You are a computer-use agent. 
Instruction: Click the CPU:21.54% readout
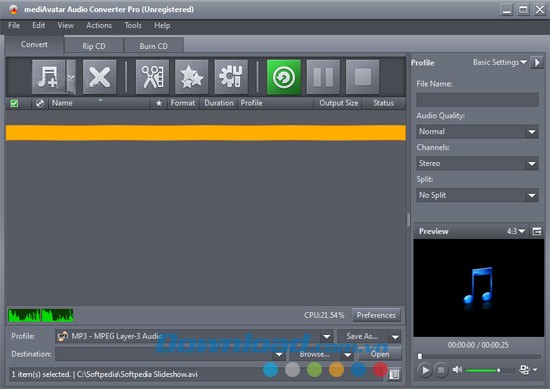324,315
